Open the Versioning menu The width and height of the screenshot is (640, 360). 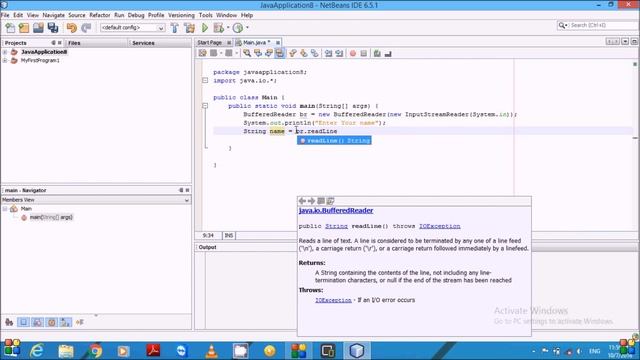pyautogui.click(x=181, y=15)
